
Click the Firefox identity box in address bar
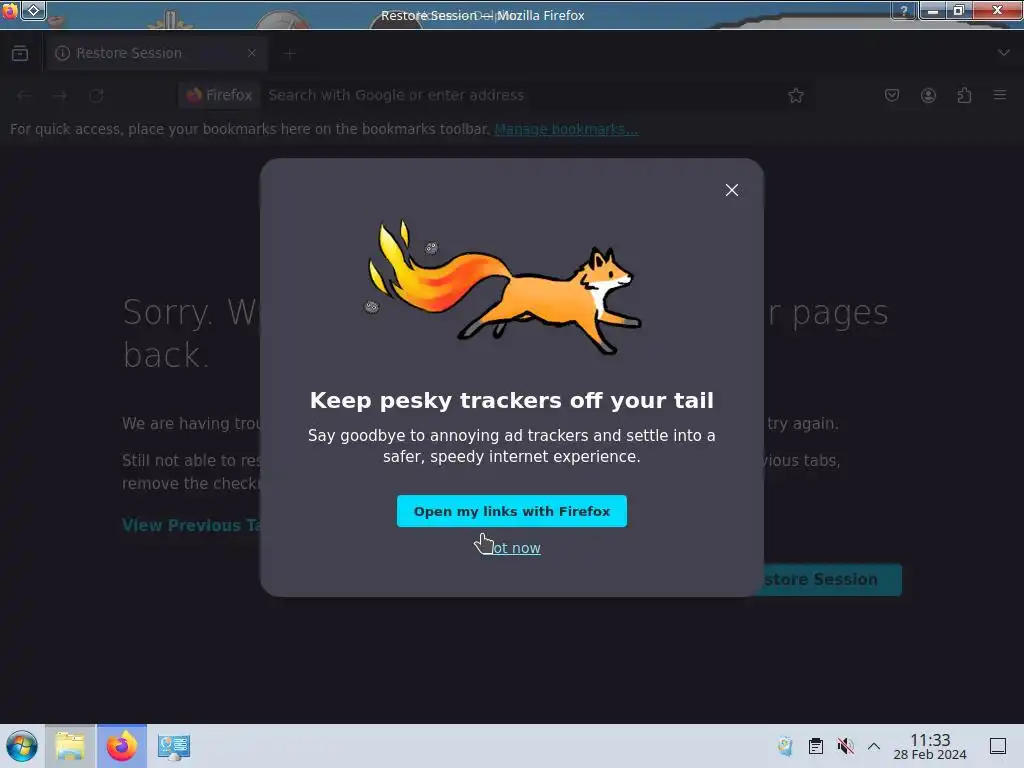pyautogui.click(x=219, y=95)
